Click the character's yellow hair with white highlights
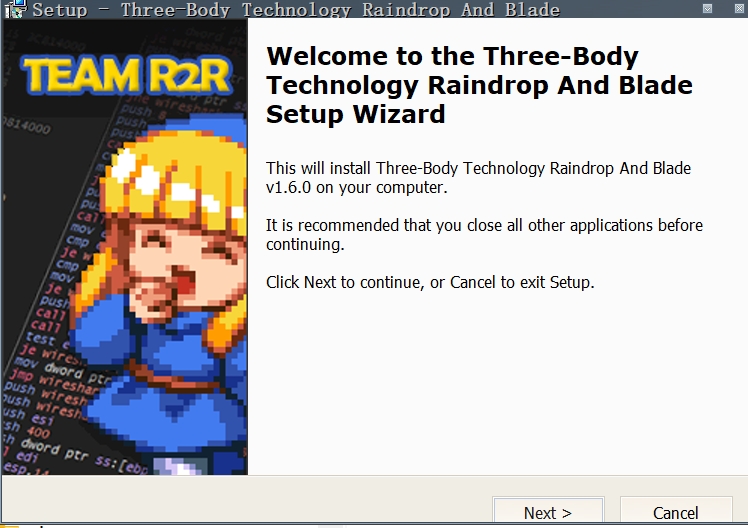 (174, 176)
